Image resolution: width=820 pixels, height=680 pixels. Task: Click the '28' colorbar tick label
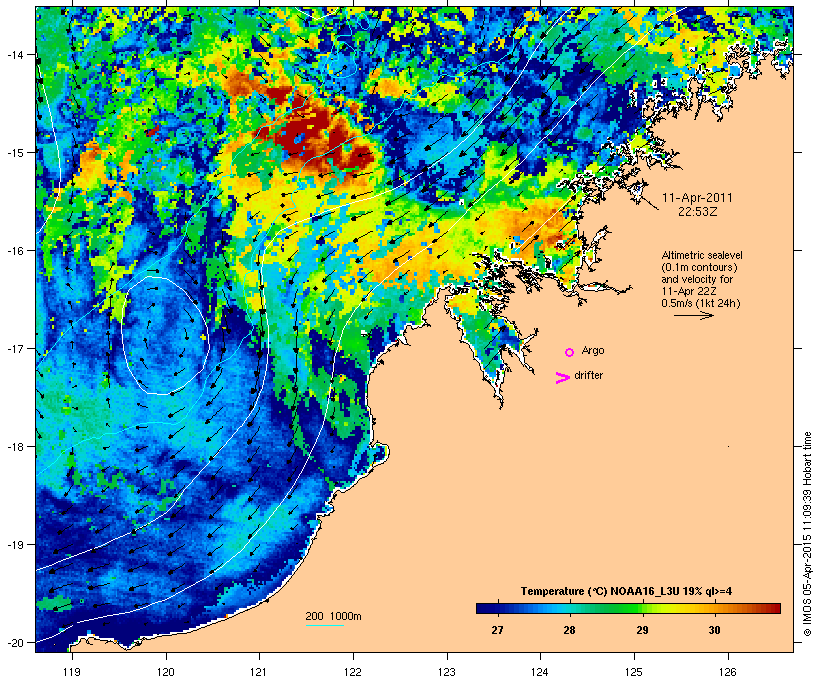(569, 630)
